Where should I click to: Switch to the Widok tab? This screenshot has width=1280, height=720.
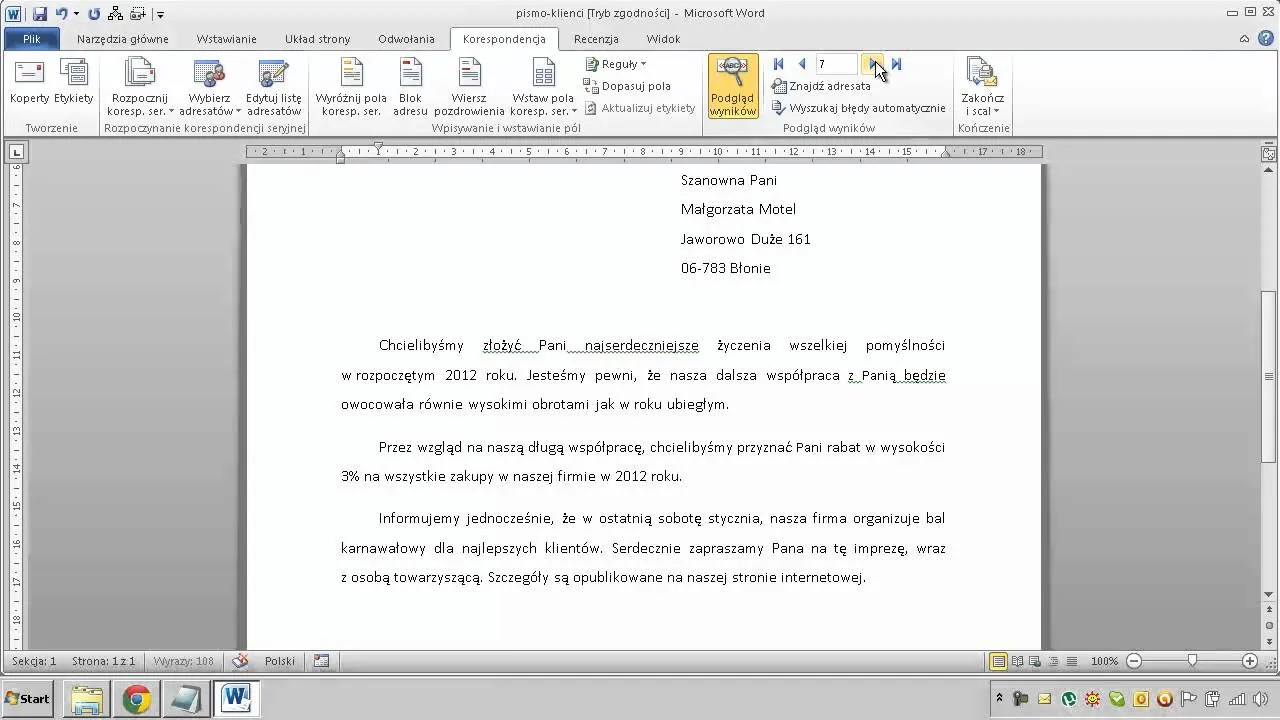click(x=663, y=39)
